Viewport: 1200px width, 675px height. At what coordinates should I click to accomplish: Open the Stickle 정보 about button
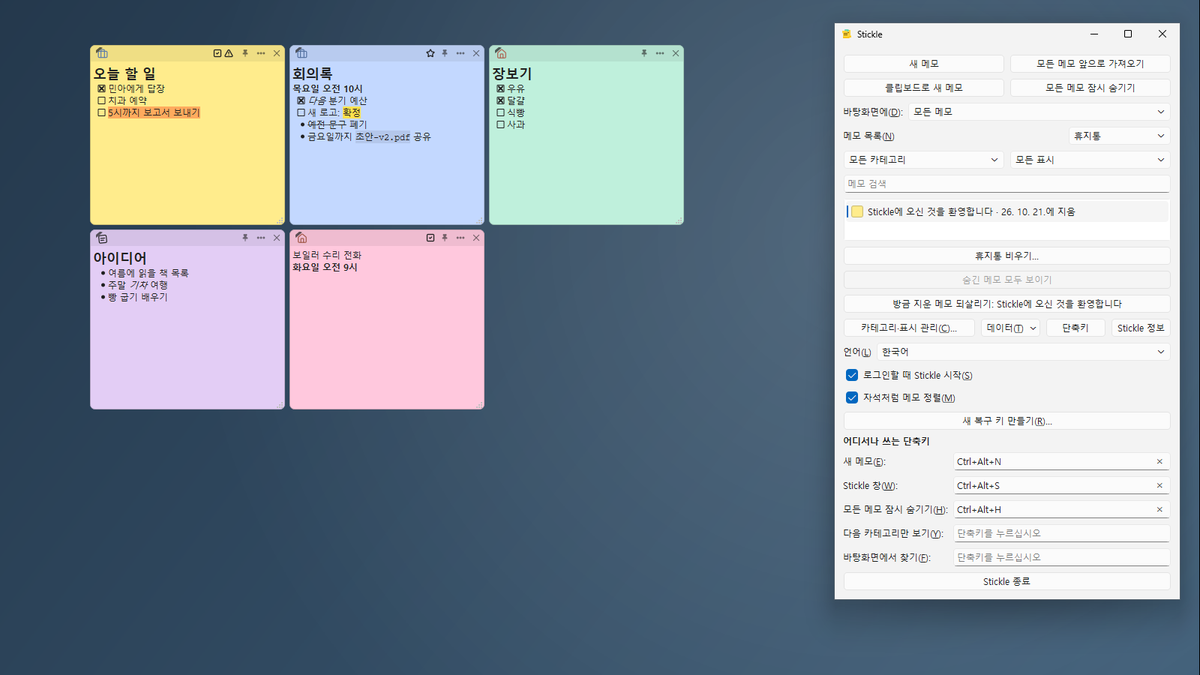click(x=1140, y=328)
